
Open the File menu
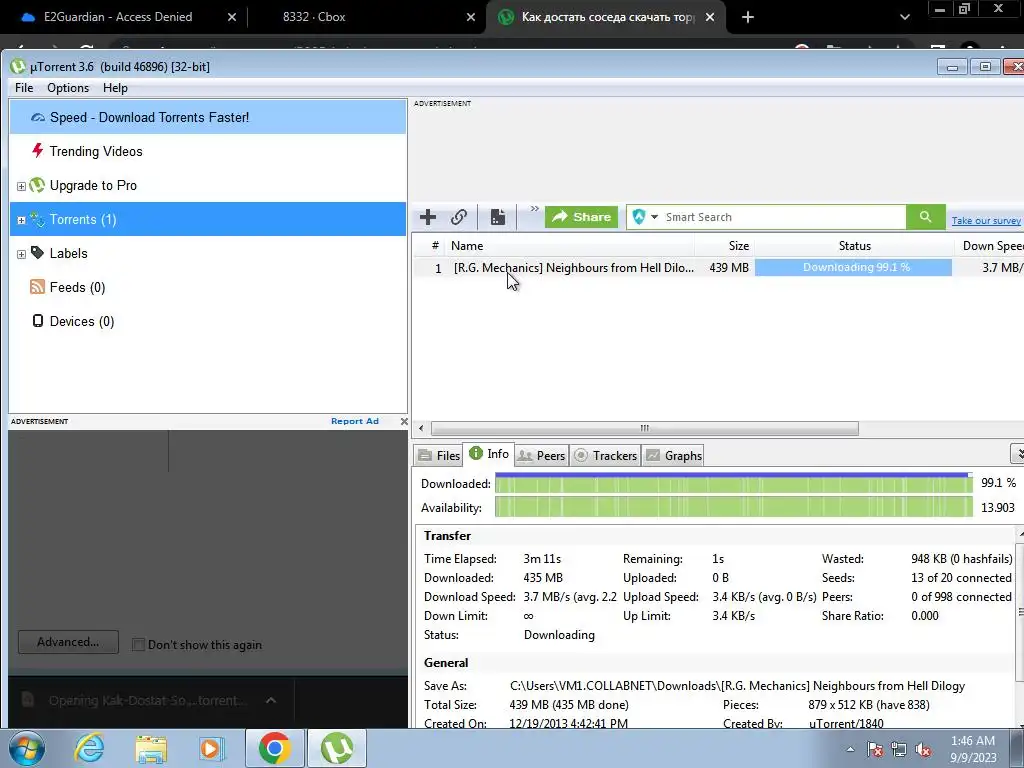[x=24, y=88]
